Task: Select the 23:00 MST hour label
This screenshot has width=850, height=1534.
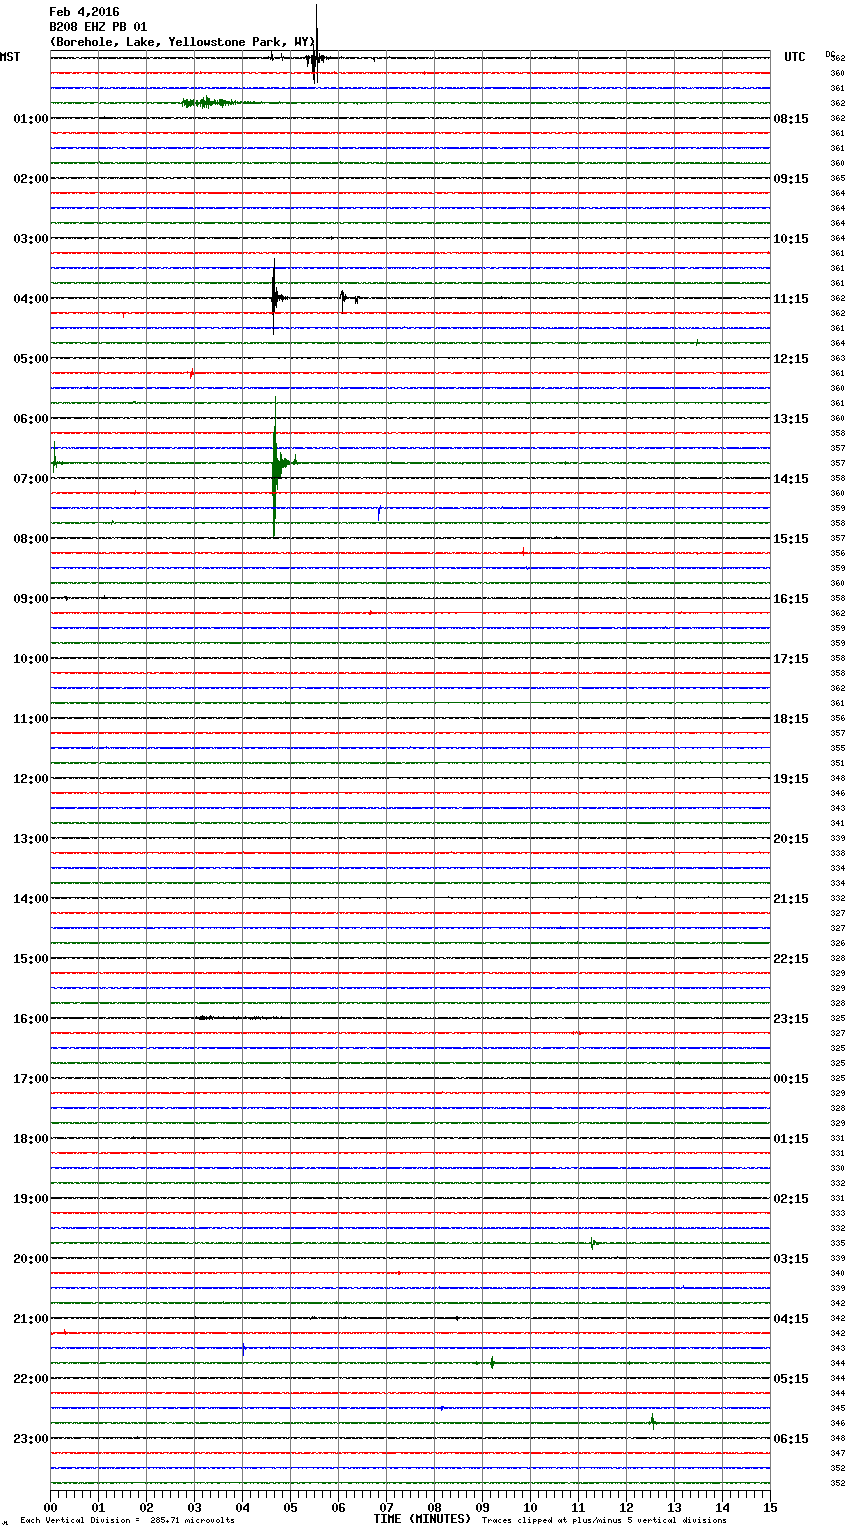Action: point(30,1439)
